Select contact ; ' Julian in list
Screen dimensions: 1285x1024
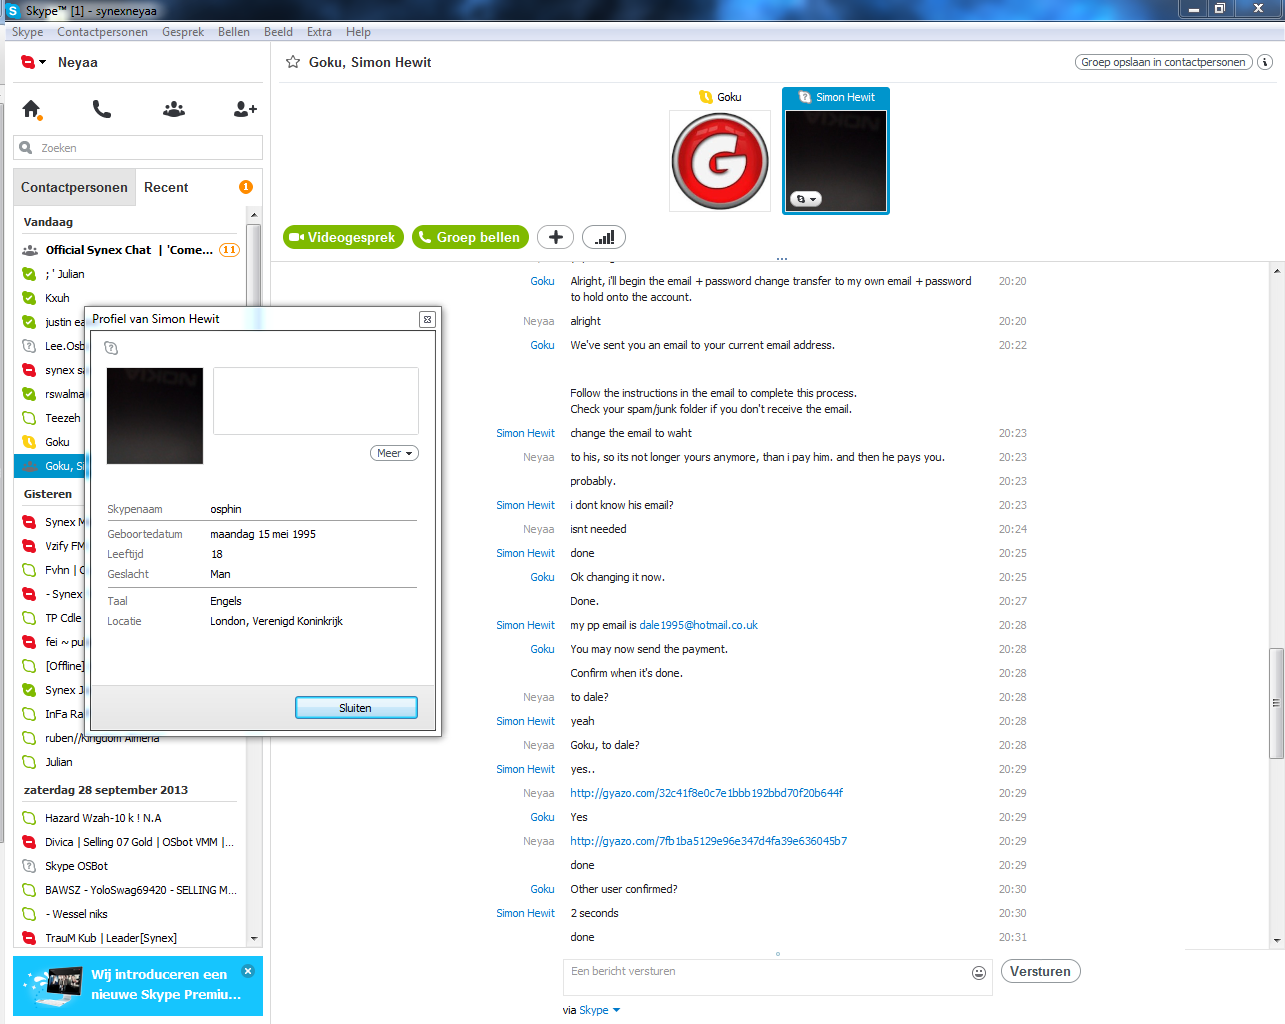tap(129, 274)
